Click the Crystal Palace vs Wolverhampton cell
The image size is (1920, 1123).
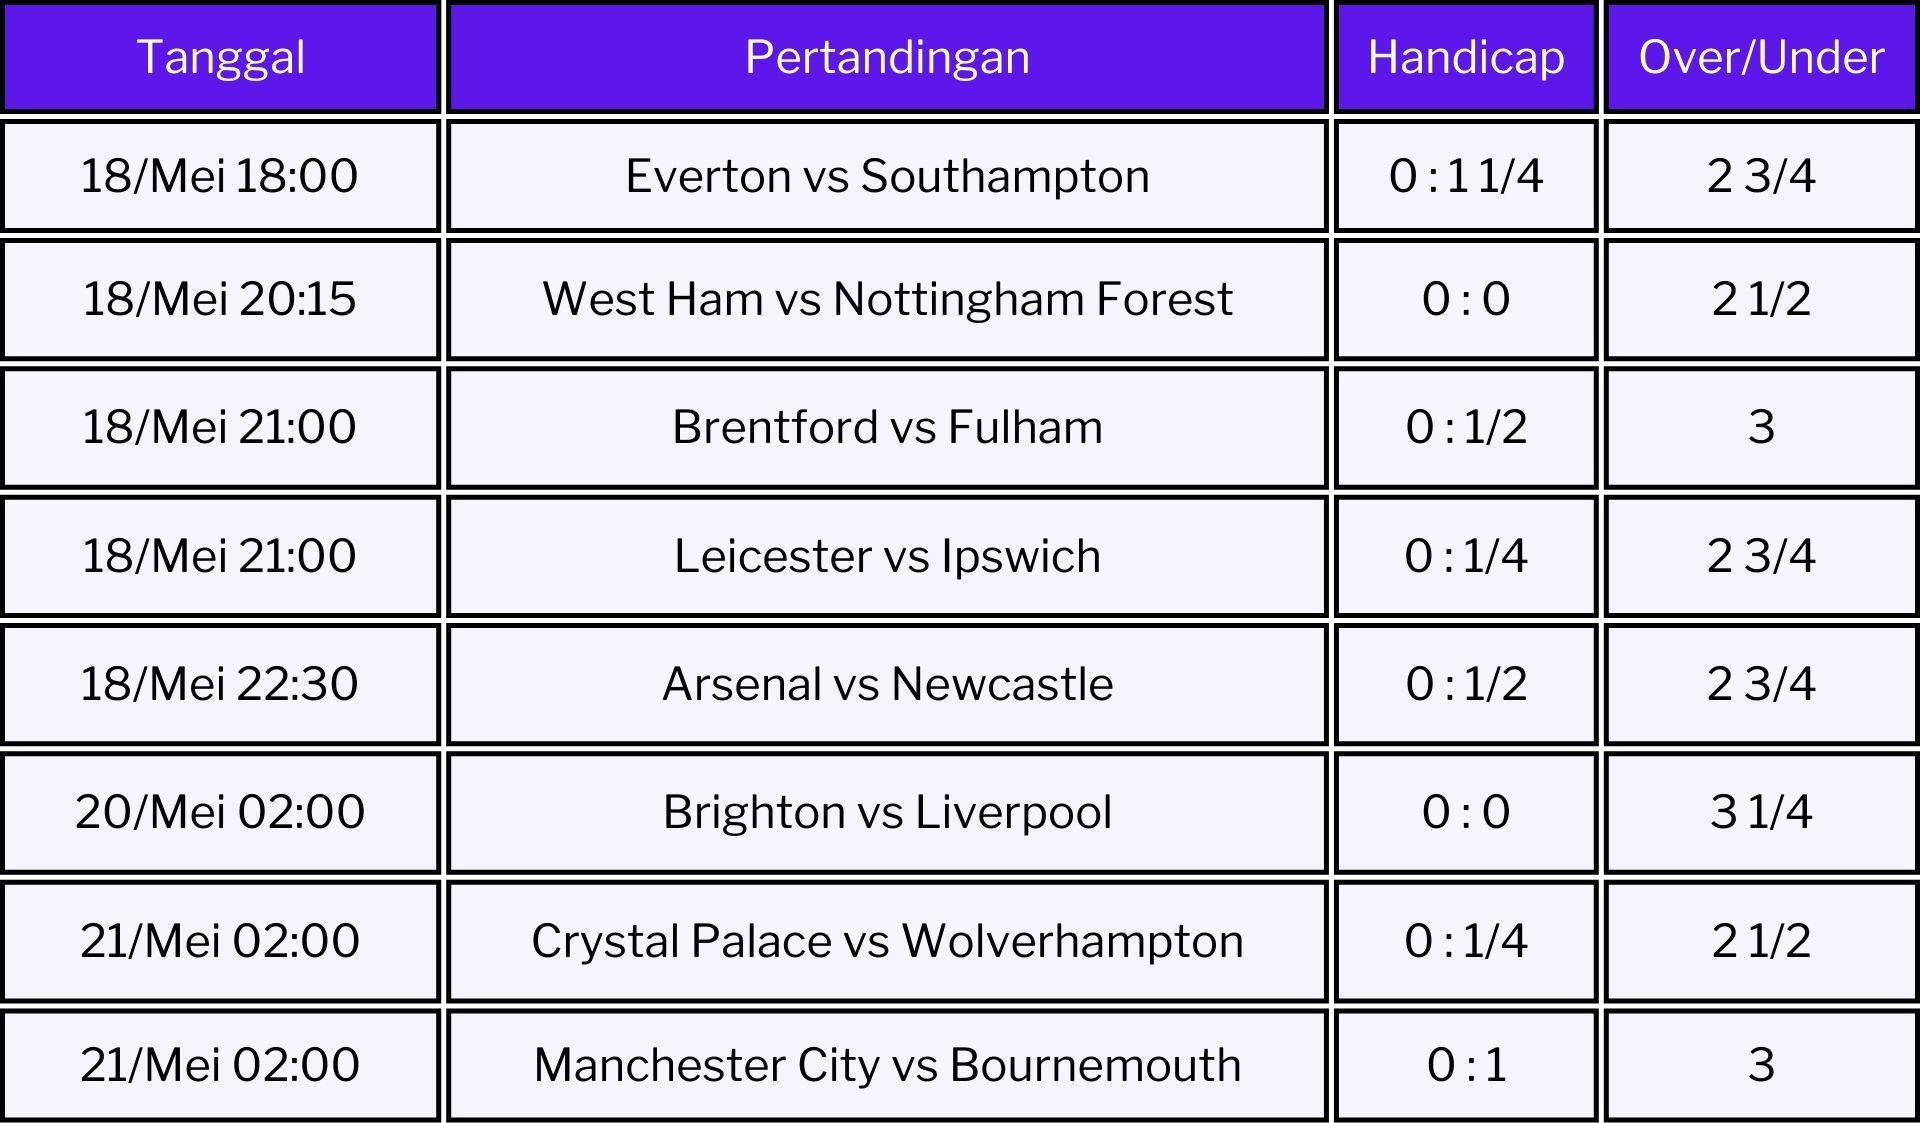(887, 941)
